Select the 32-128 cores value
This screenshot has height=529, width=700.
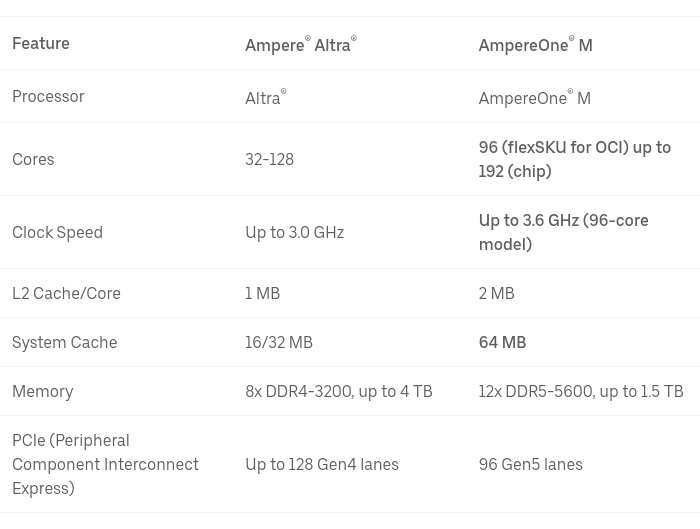click(269, 159)
